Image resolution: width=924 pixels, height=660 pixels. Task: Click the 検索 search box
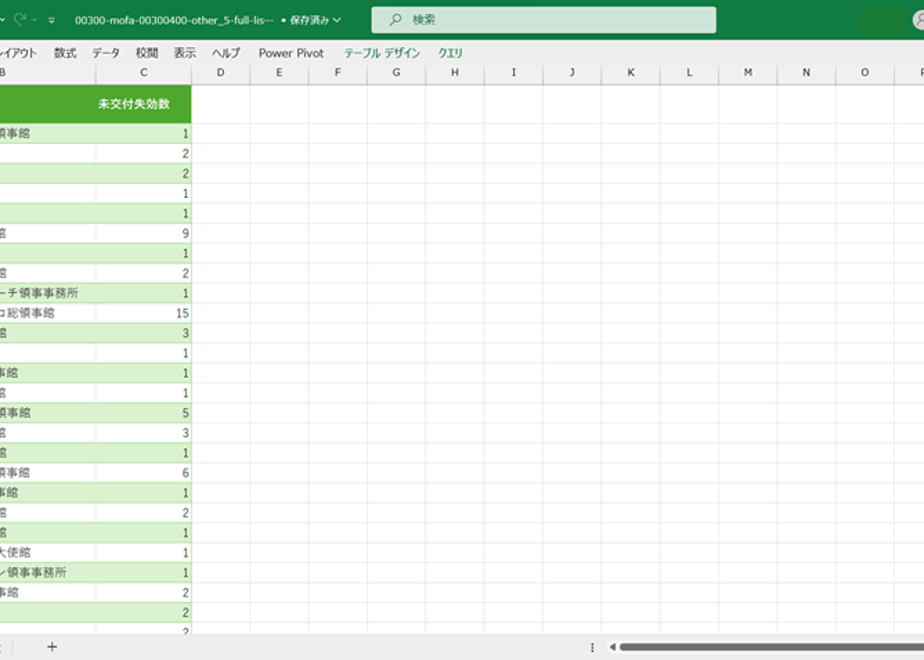[543, 20]
